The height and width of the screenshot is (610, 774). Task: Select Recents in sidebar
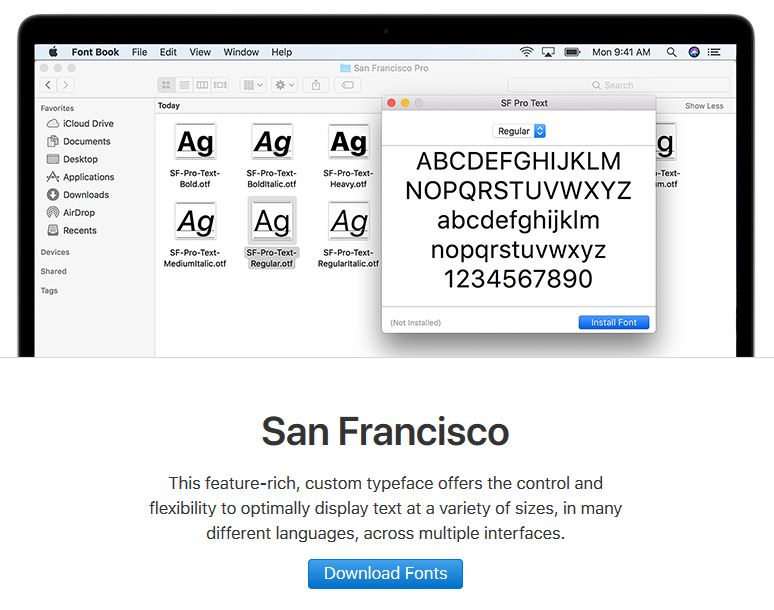pyautogui.click(x=72, y=230)
